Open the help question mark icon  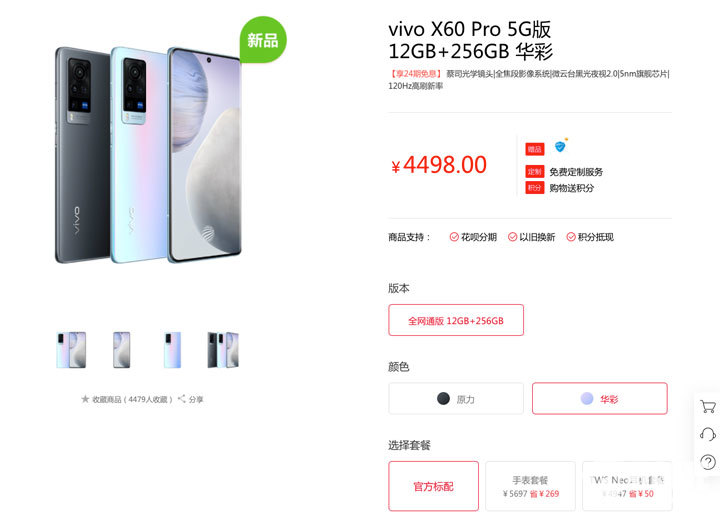(x=708, y=461)
